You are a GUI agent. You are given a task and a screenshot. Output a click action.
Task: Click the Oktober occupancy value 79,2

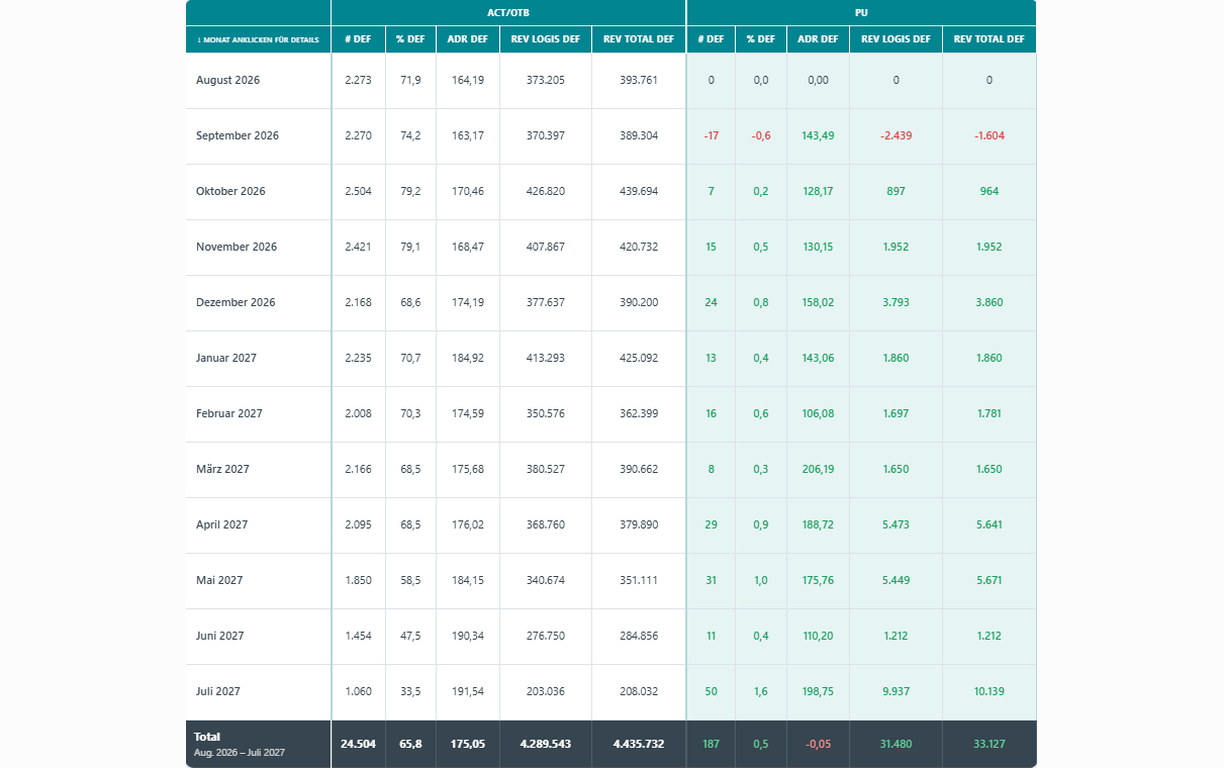click(x=410, y=191)
